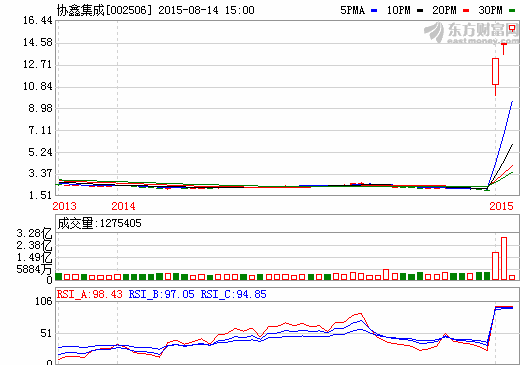The image size is (520, 365).
Task: Click the RSI_A:98.43 indicator label
Action: click(90, 294)
